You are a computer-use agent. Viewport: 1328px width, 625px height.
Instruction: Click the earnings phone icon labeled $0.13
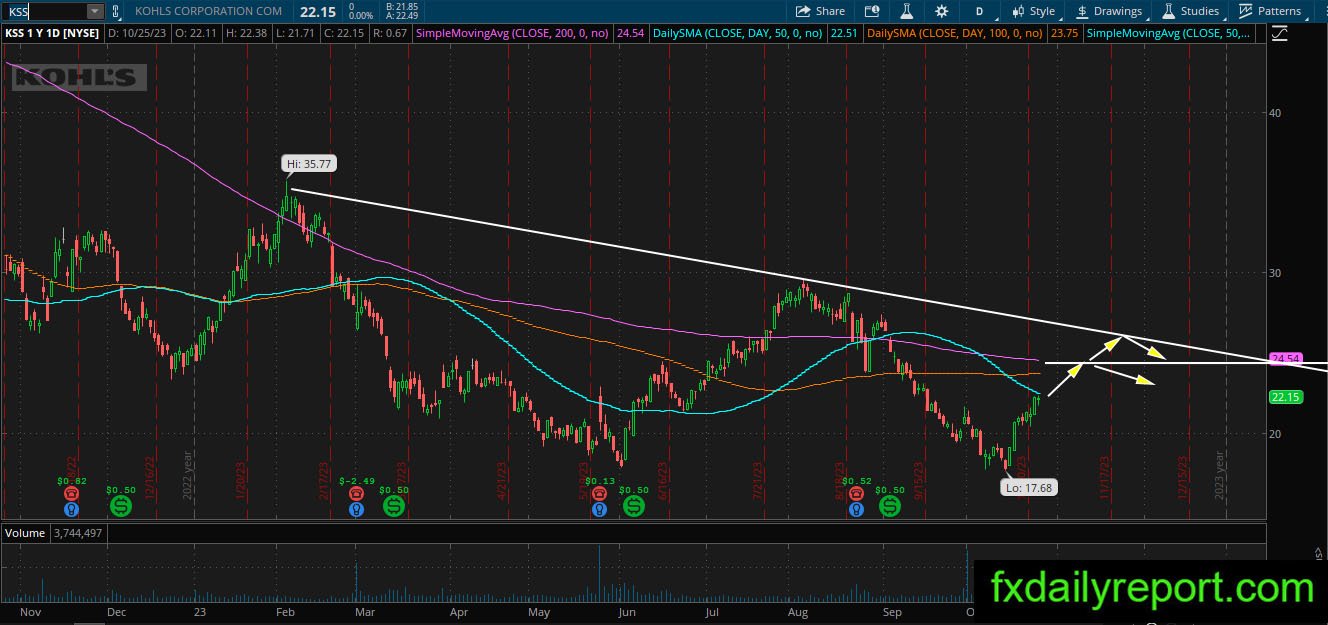(598, 494)
